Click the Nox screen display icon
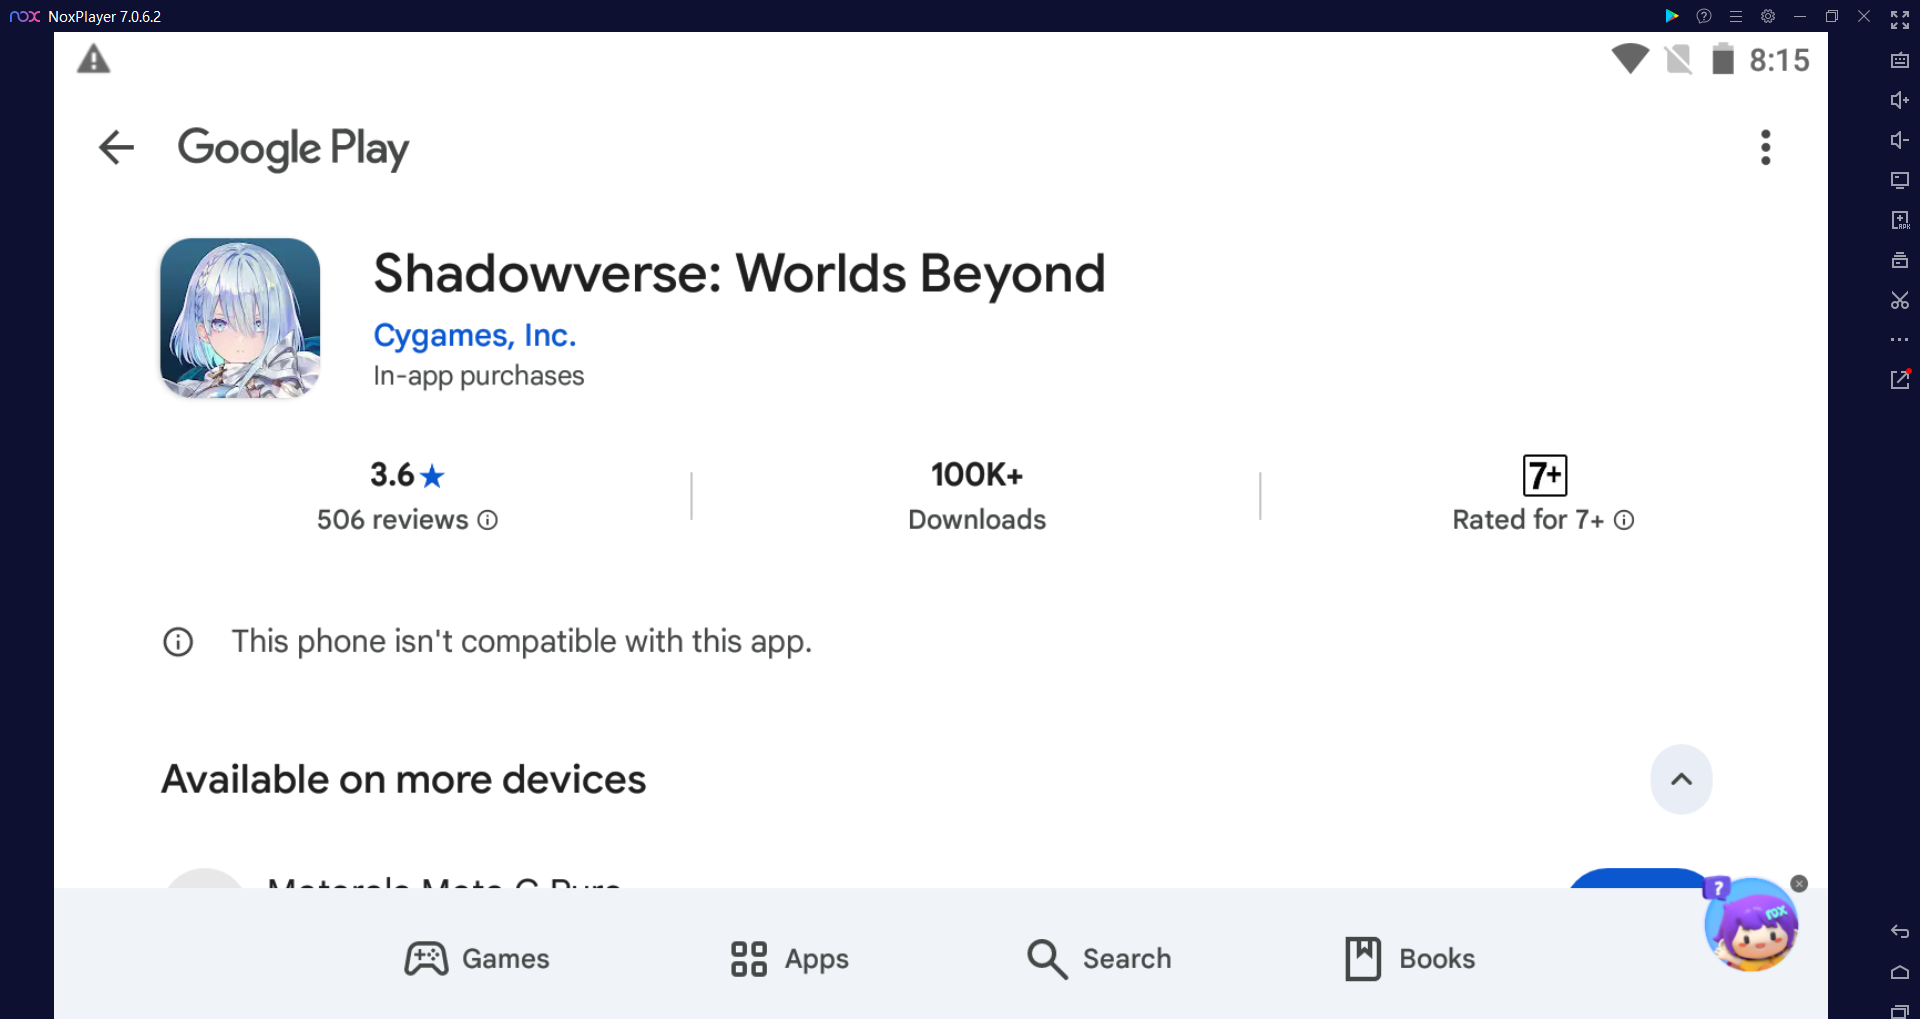1920x1019 pixels. [1900, 180]
